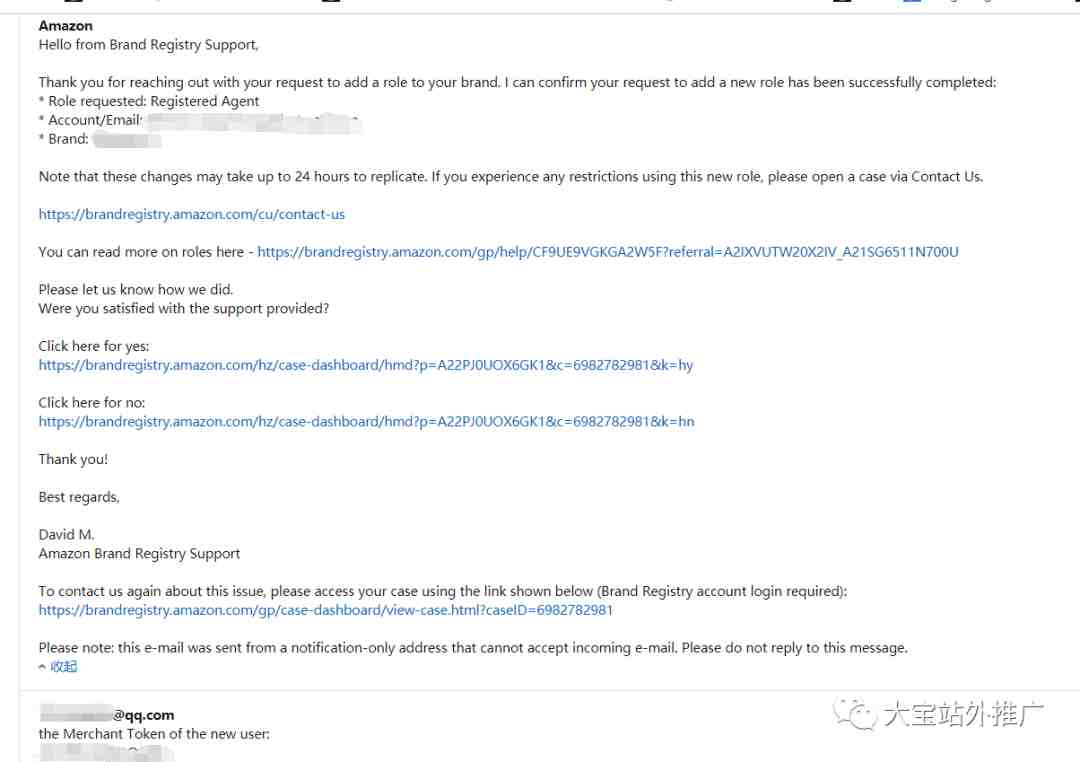
Task: Click the Amazon Brand Registry Support signature line
Action: (x=139, y=554)
